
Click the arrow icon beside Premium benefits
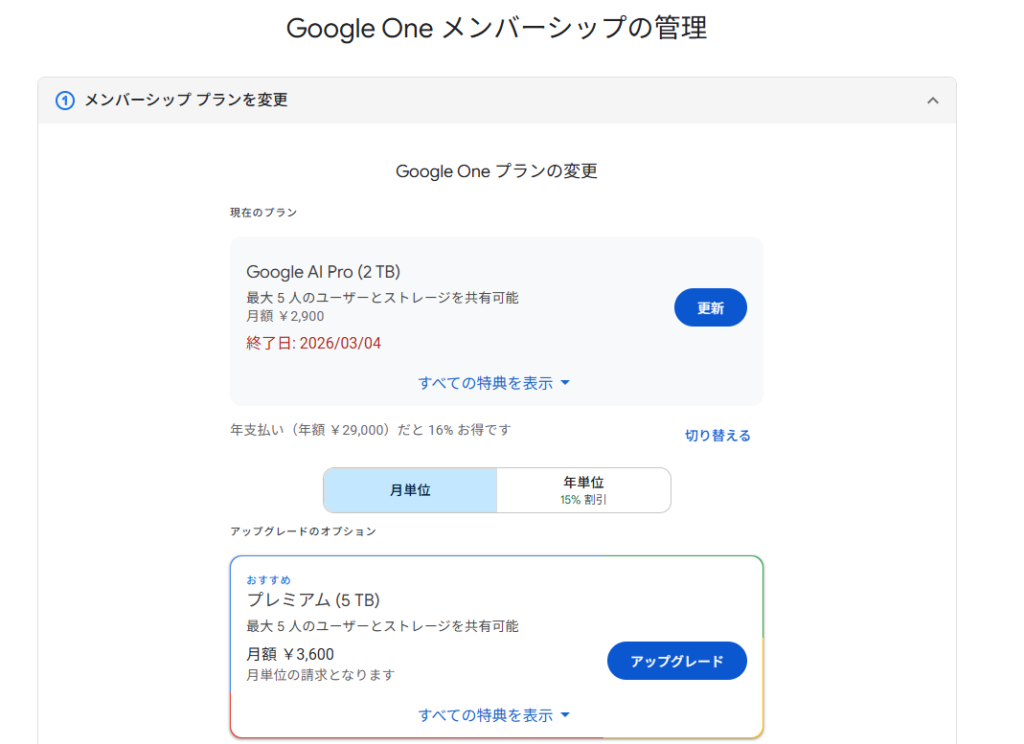coord(565,715)
